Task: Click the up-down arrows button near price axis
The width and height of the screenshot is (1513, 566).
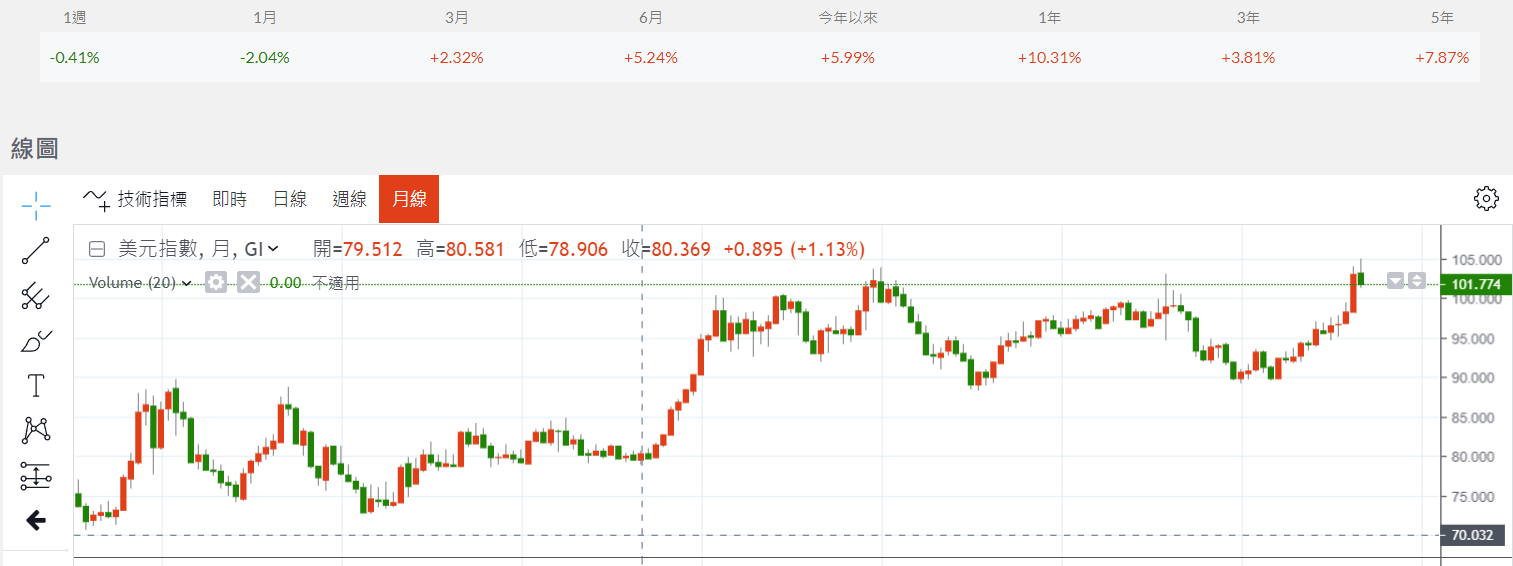Action: pyautogui.click(x=1417, y=281)
